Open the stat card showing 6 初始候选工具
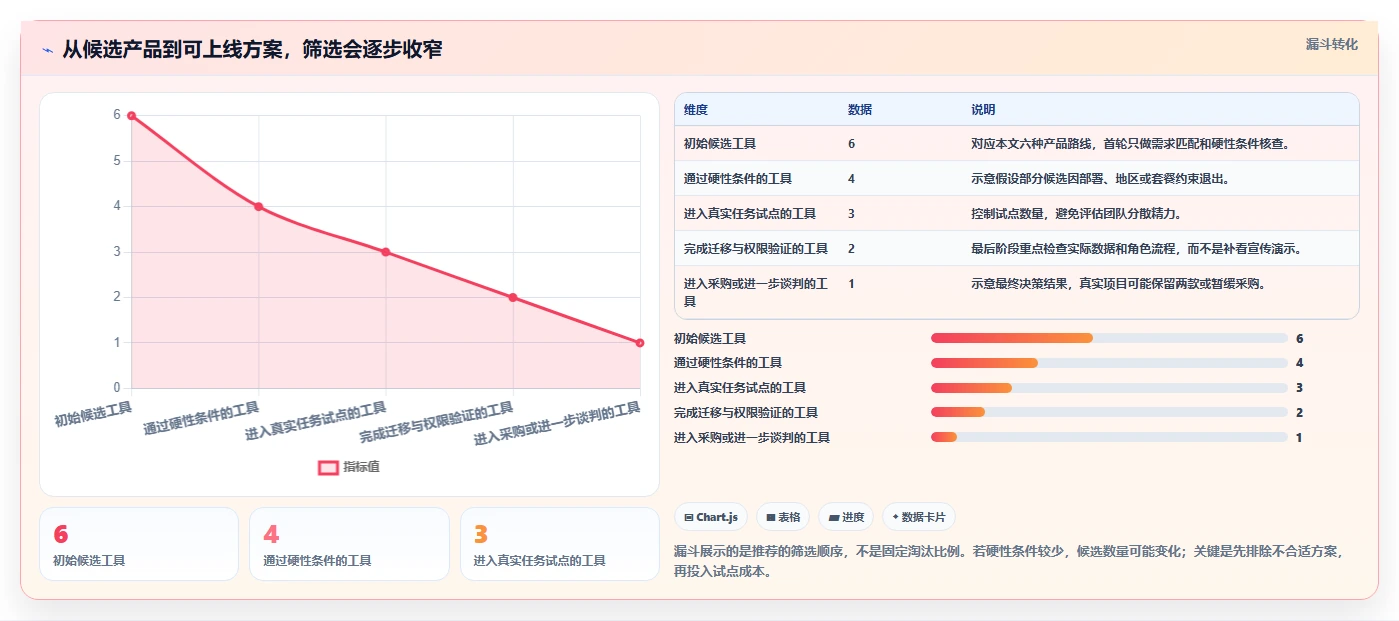Viewport: 1399px width, 621px height. 139,544
